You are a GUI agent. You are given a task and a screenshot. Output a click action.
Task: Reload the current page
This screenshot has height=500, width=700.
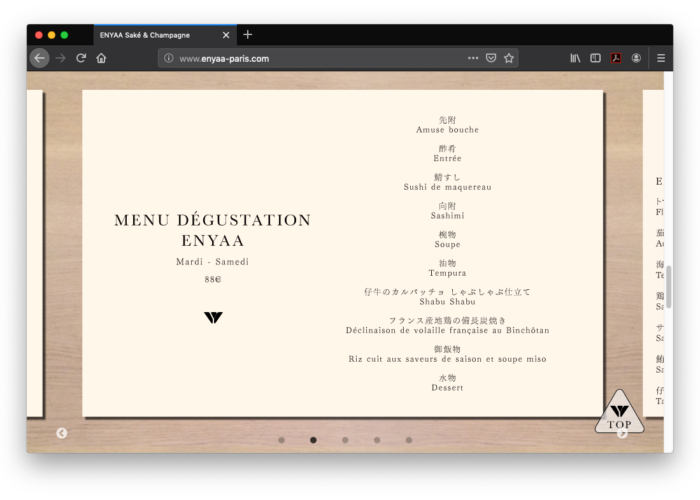coord(81,58)
